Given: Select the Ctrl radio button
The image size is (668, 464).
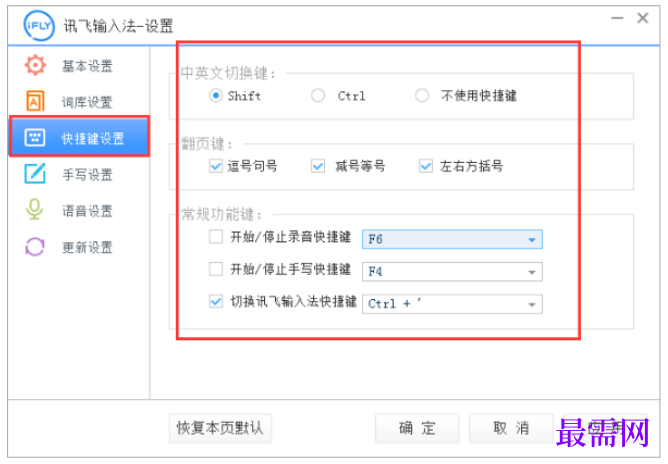Looking at the screenshot, I should click(x=318, y=96).
